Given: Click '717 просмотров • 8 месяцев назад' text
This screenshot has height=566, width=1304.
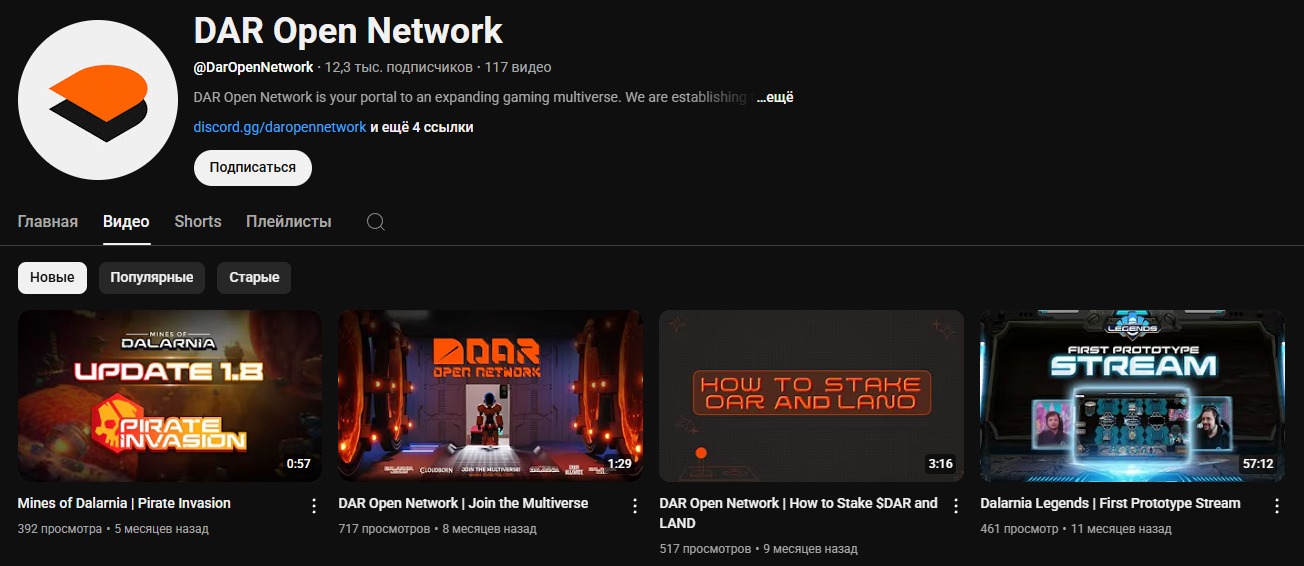Looking at the screenshot, I should click(438, 528).
